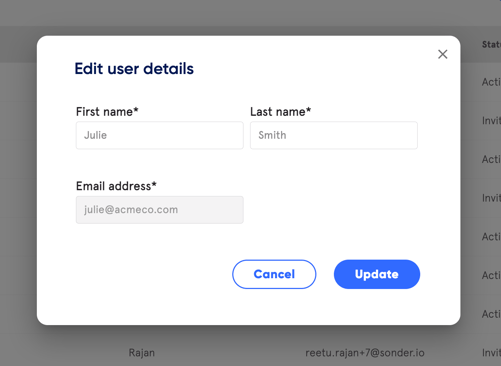Click the Active status directly under Status header

(x=491, y=82)
